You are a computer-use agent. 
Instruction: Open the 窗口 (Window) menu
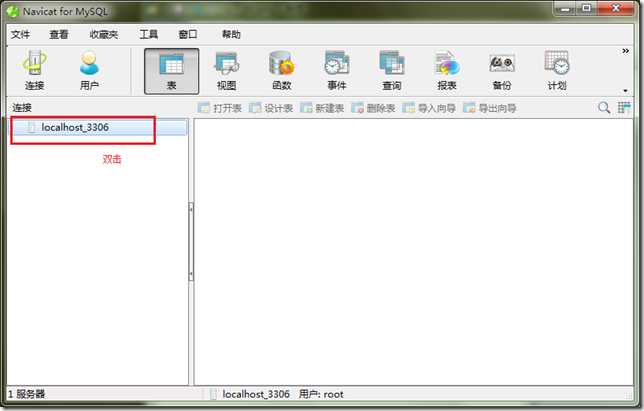[188, 34]
